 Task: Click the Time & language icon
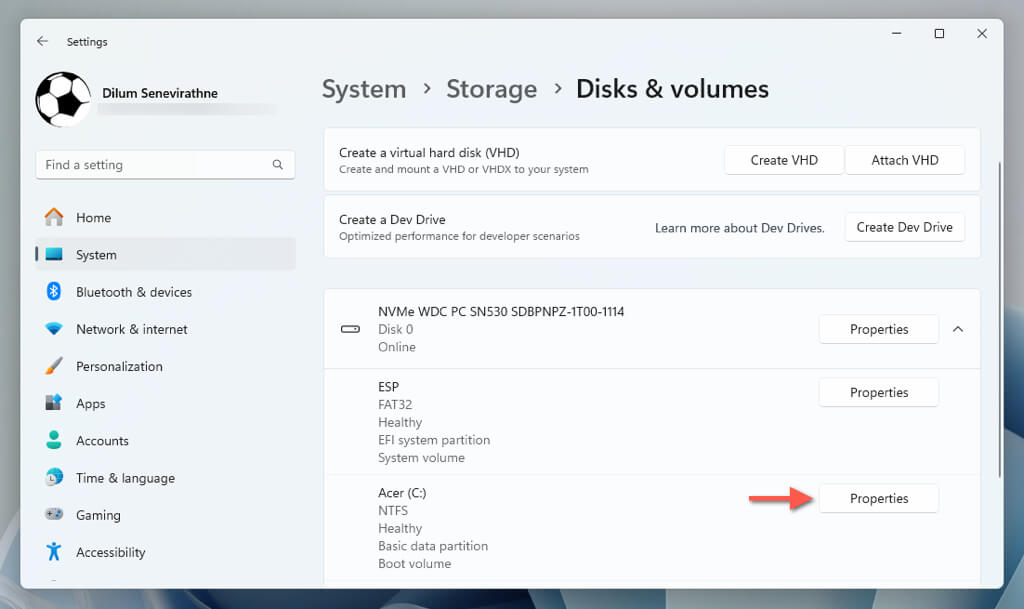pos(54,478)
